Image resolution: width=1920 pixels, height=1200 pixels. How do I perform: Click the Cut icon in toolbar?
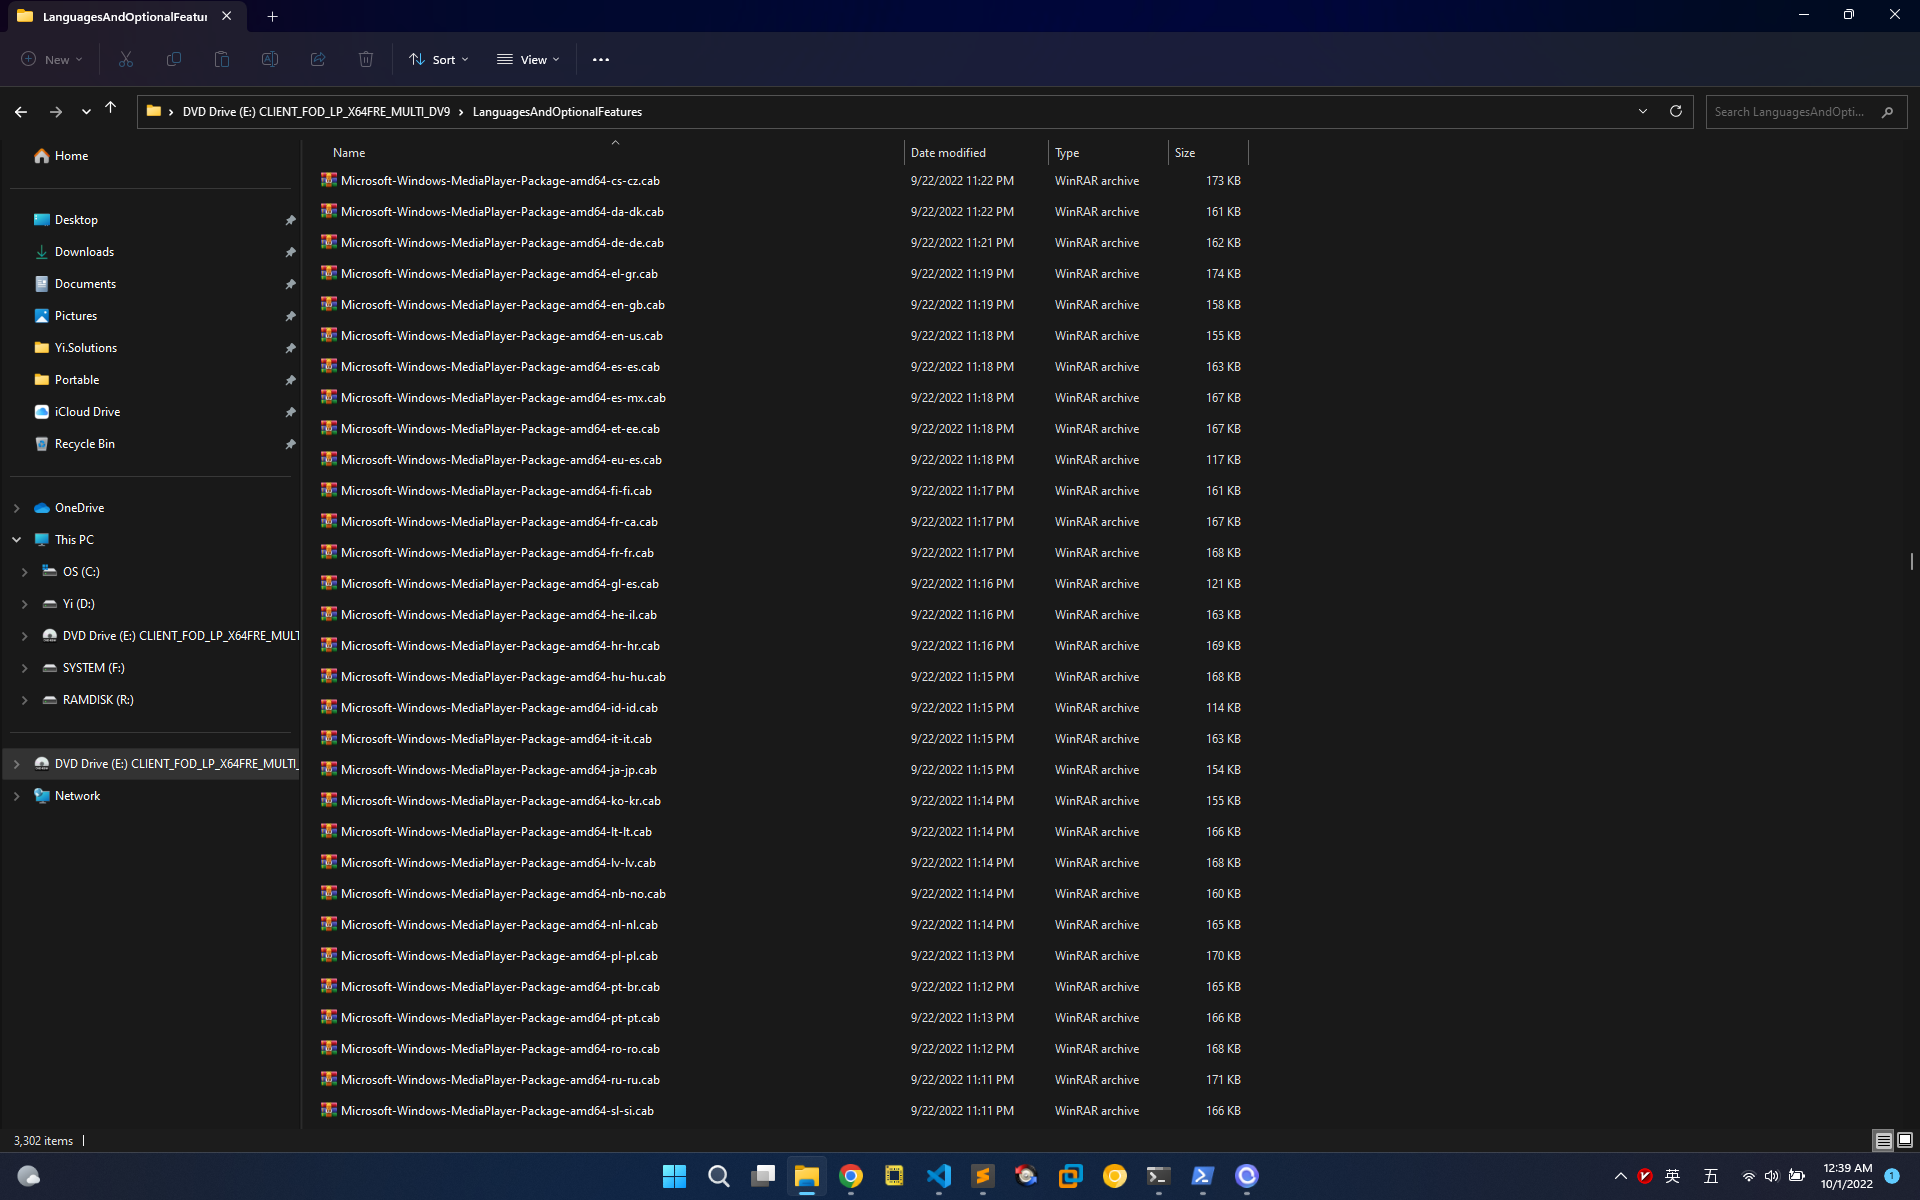[126, 60]
